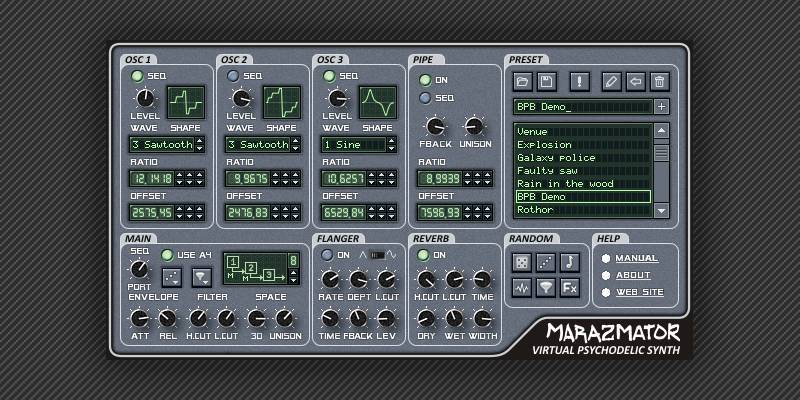Select the Galaxy police preset
Viewport: 800px width, 400px height.
pos(582,158)
